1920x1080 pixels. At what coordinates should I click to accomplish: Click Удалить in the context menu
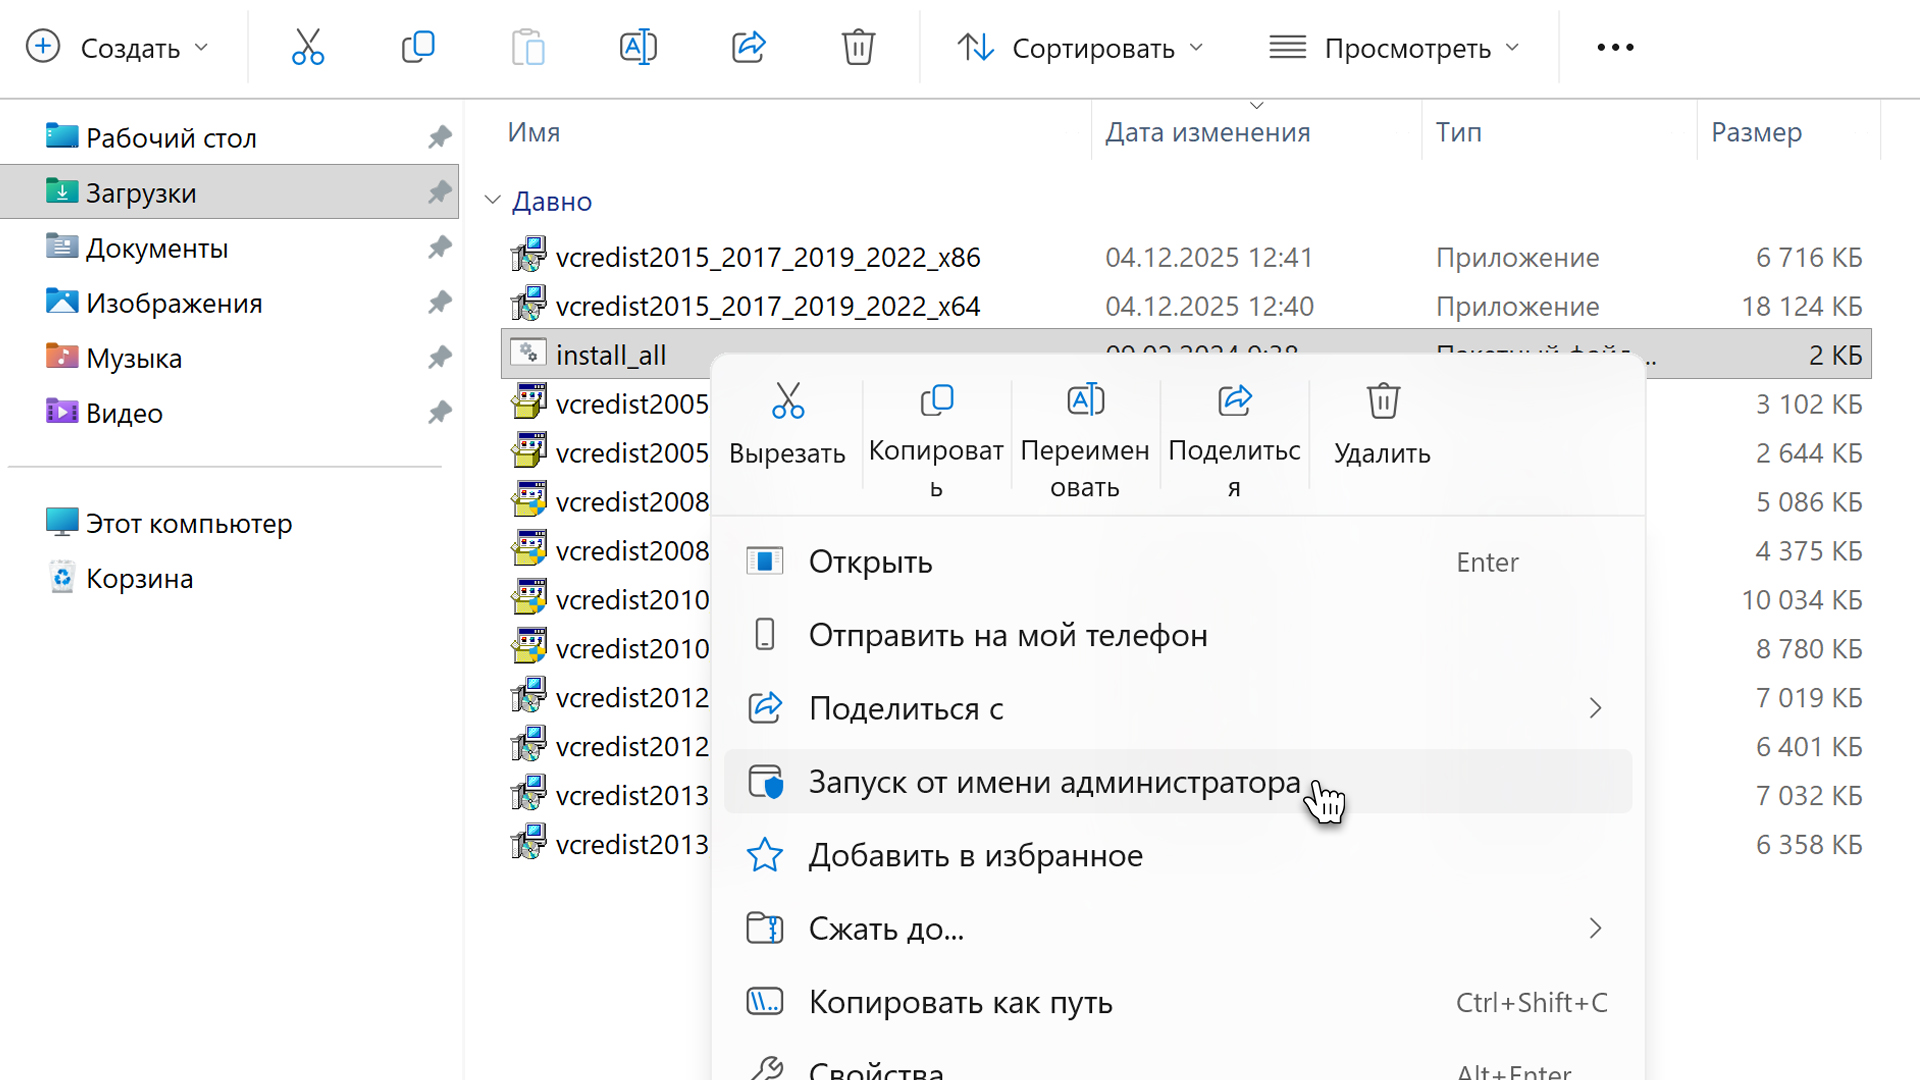pos(1382,424)
